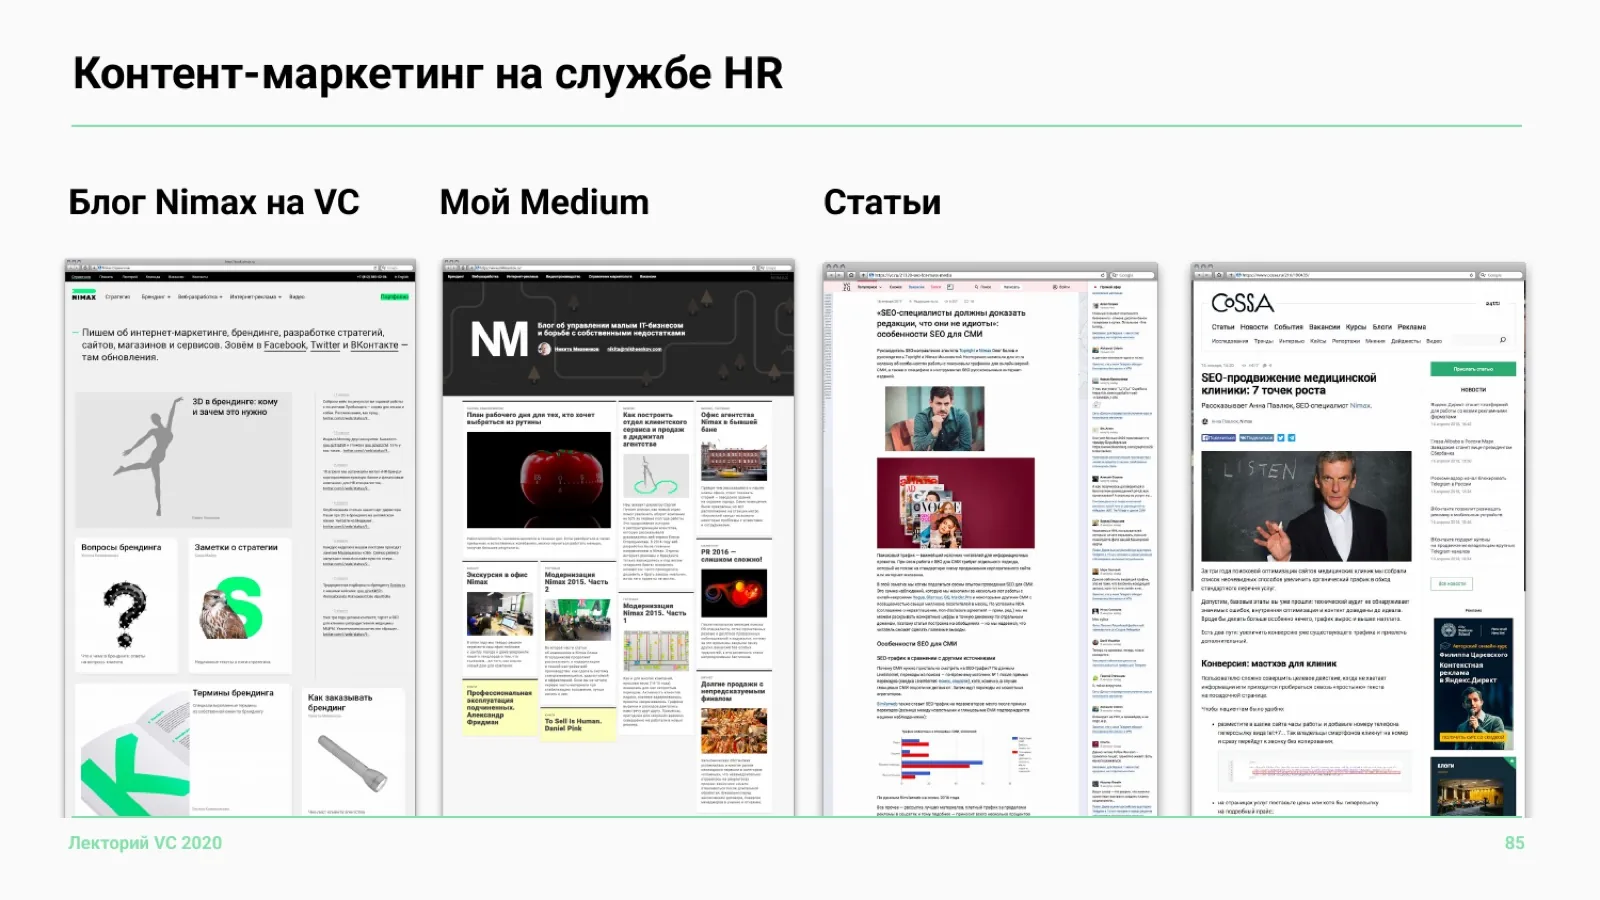Viewport: 1600px width, 900px height.
Task: Click the Как заказывать брендинг card title
Action: (x=340, y=702)
